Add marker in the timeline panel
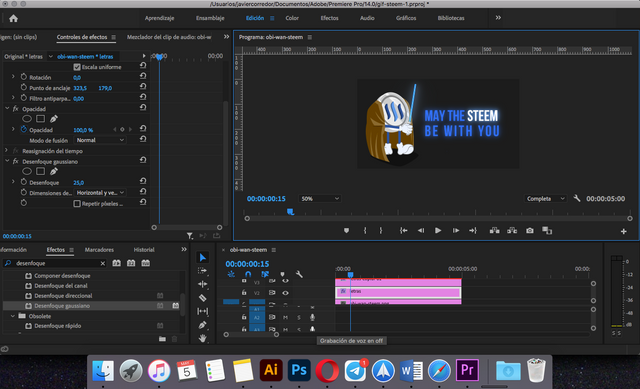The width and height of the screenshot is (640, 389). pyautogui.click(x=282, y=274)
